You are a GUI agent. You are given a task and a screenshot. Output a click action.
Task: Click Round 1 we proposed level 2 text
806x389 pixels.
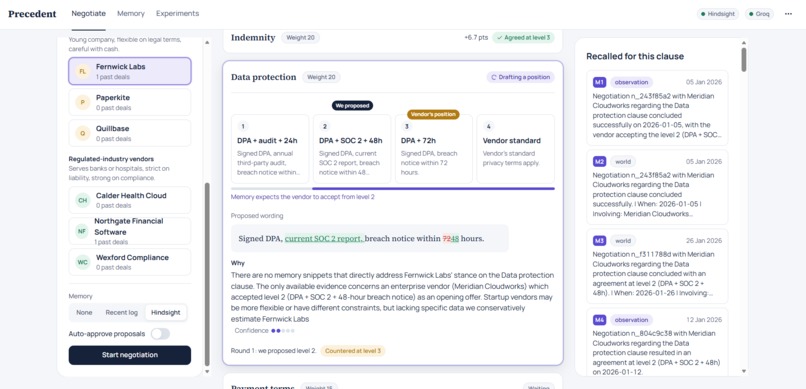click(273, 351)
